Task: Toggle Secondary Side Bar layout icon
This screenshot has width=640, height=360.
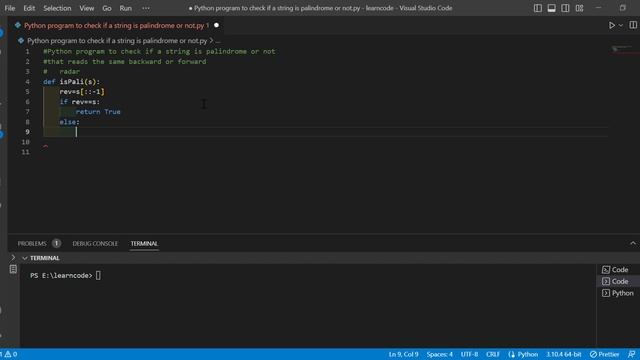Action: 565,8
